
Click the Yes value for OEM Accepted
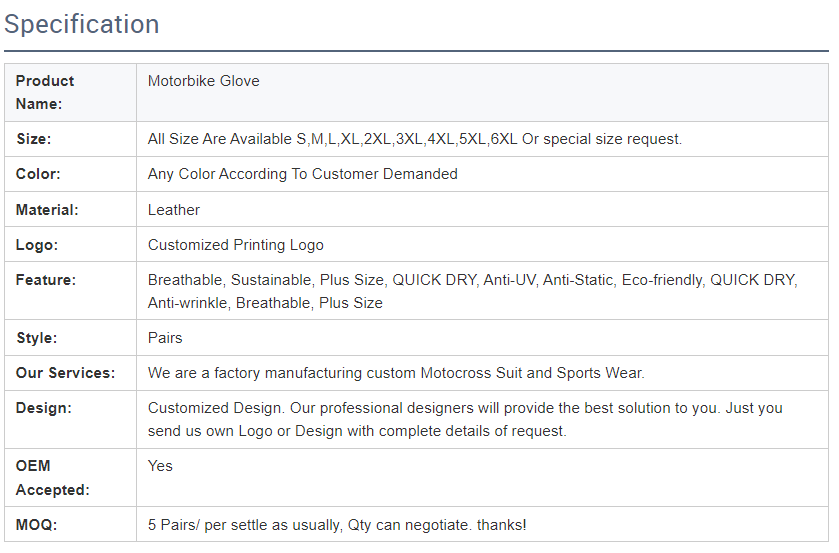point(160,466)
